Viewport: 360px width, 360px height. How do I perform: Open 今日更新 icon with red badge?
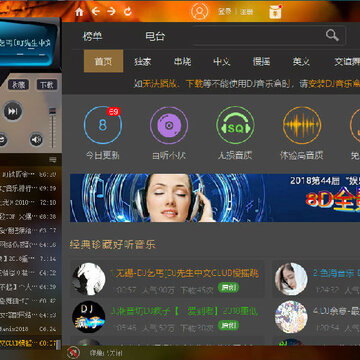[103, 125]
